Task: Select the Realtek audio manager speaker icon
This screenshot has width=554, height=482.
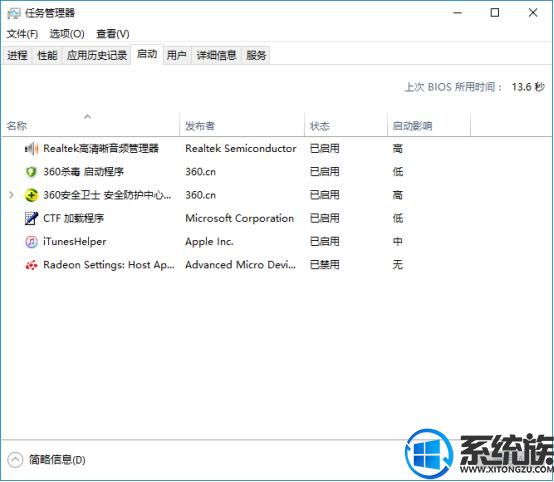Action: coord(31,149)
